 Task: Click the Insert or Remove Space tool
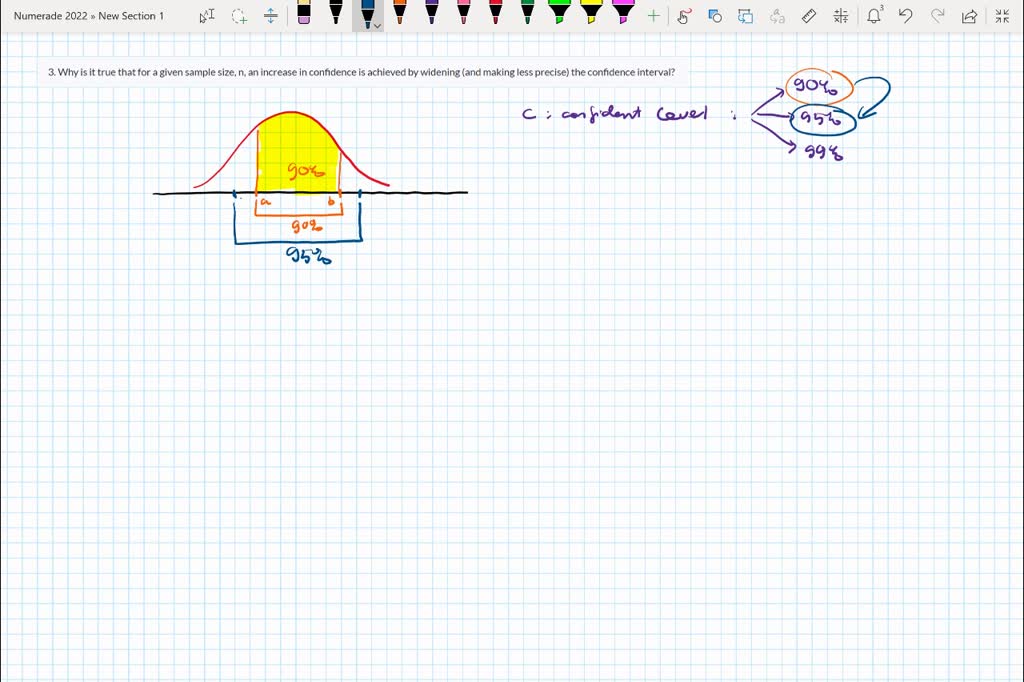(x=270, y=16)
